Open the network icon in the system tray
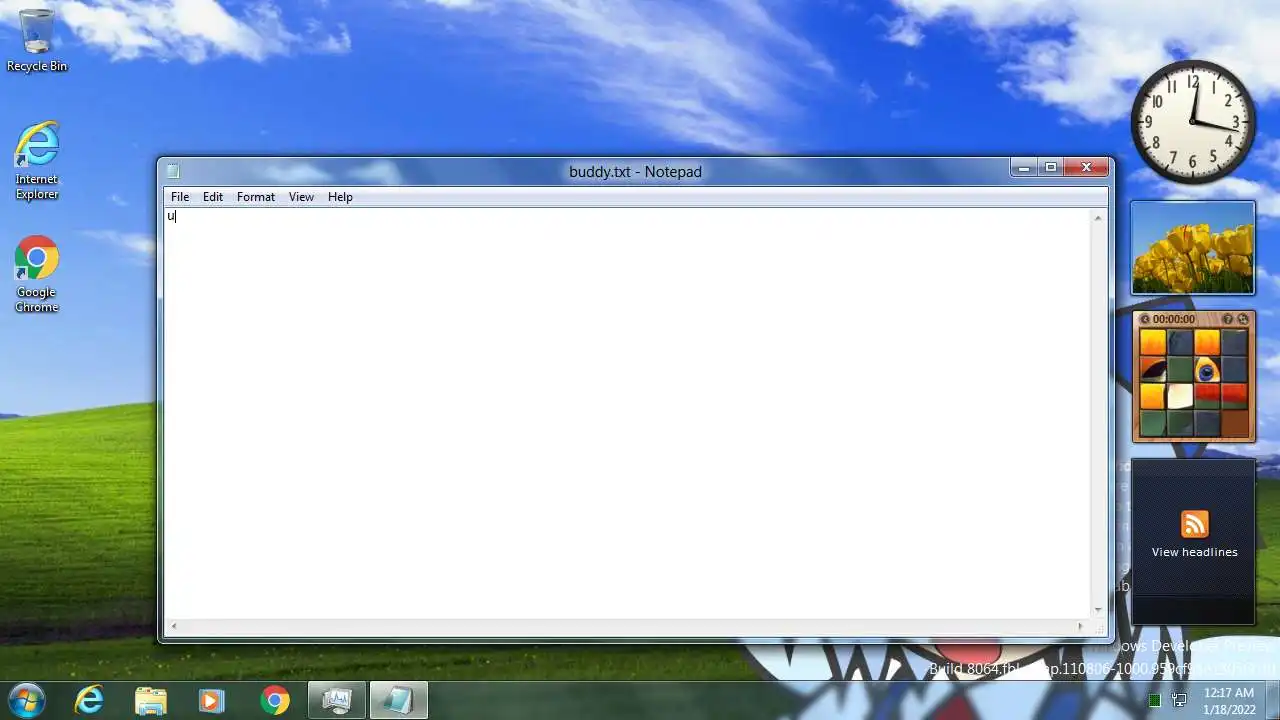This screenshot has height=720, width=1280. tap(1179, 700)
